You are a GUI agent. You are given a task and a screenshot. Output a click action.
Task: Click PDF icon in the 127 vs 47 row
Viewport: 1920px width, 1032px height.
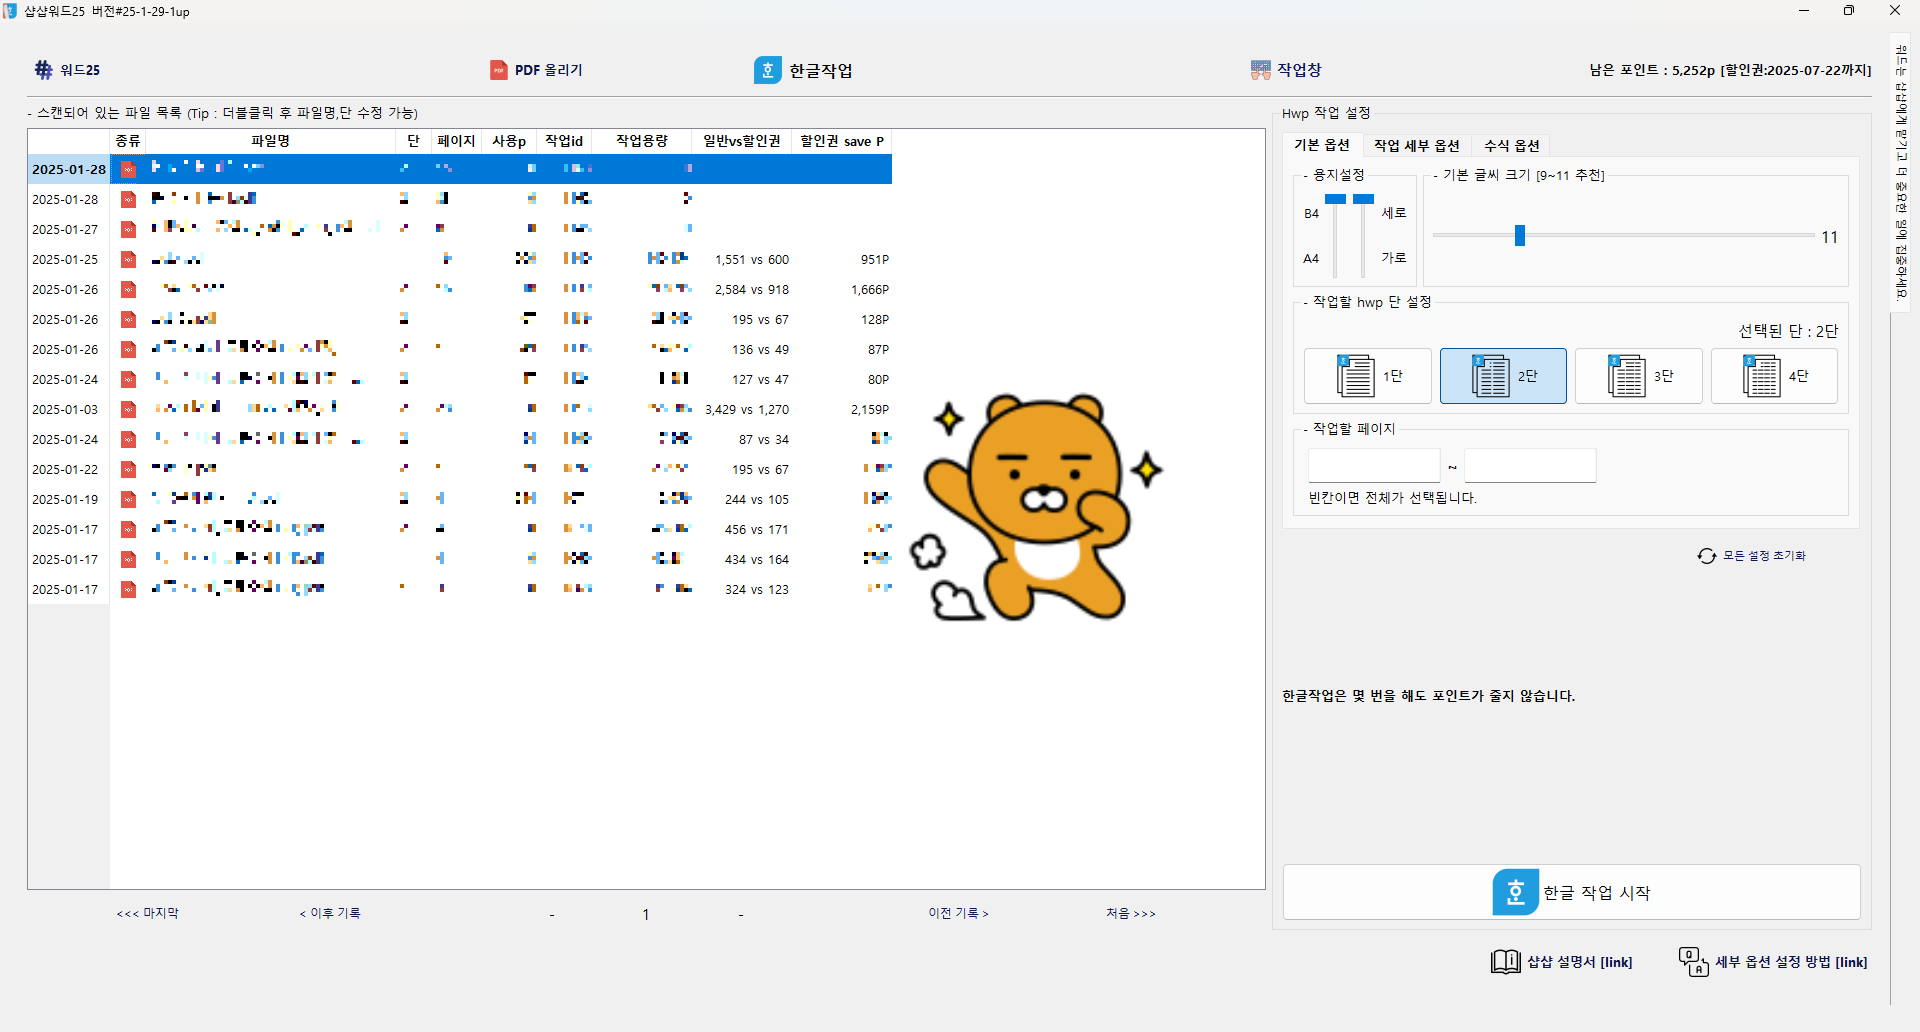point(128,379)
